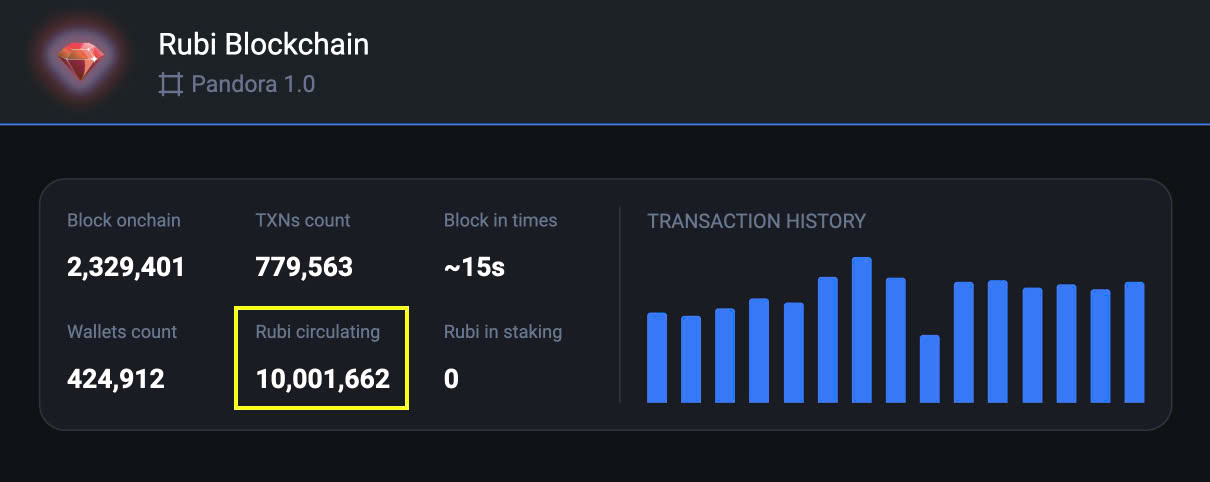Image resolution: width=1210 pixels, height=482 pixels.
Task: Click the Block onchain value 2,329,401
Action: 126,267
